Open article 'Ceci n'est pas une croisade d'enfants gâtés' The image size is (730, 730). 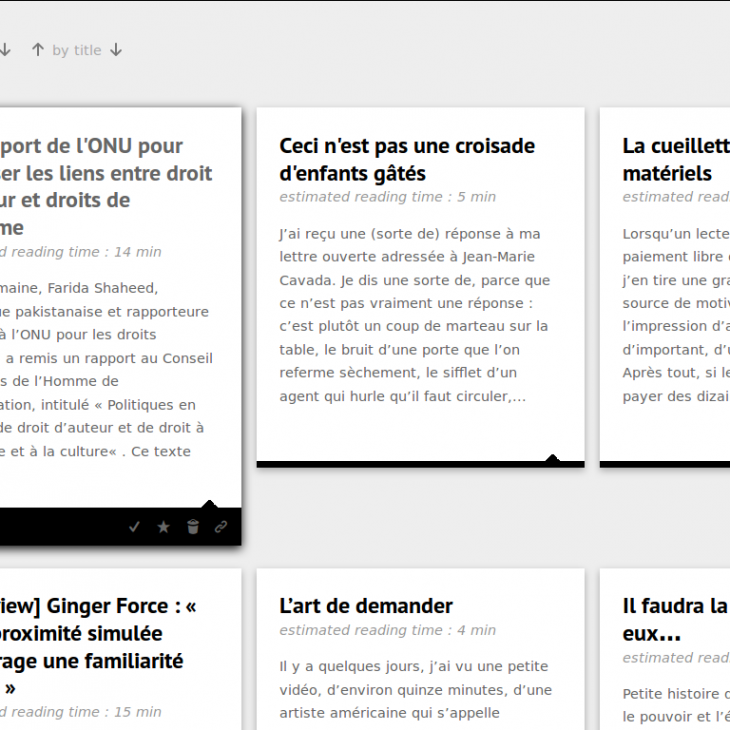click(407, 160)
